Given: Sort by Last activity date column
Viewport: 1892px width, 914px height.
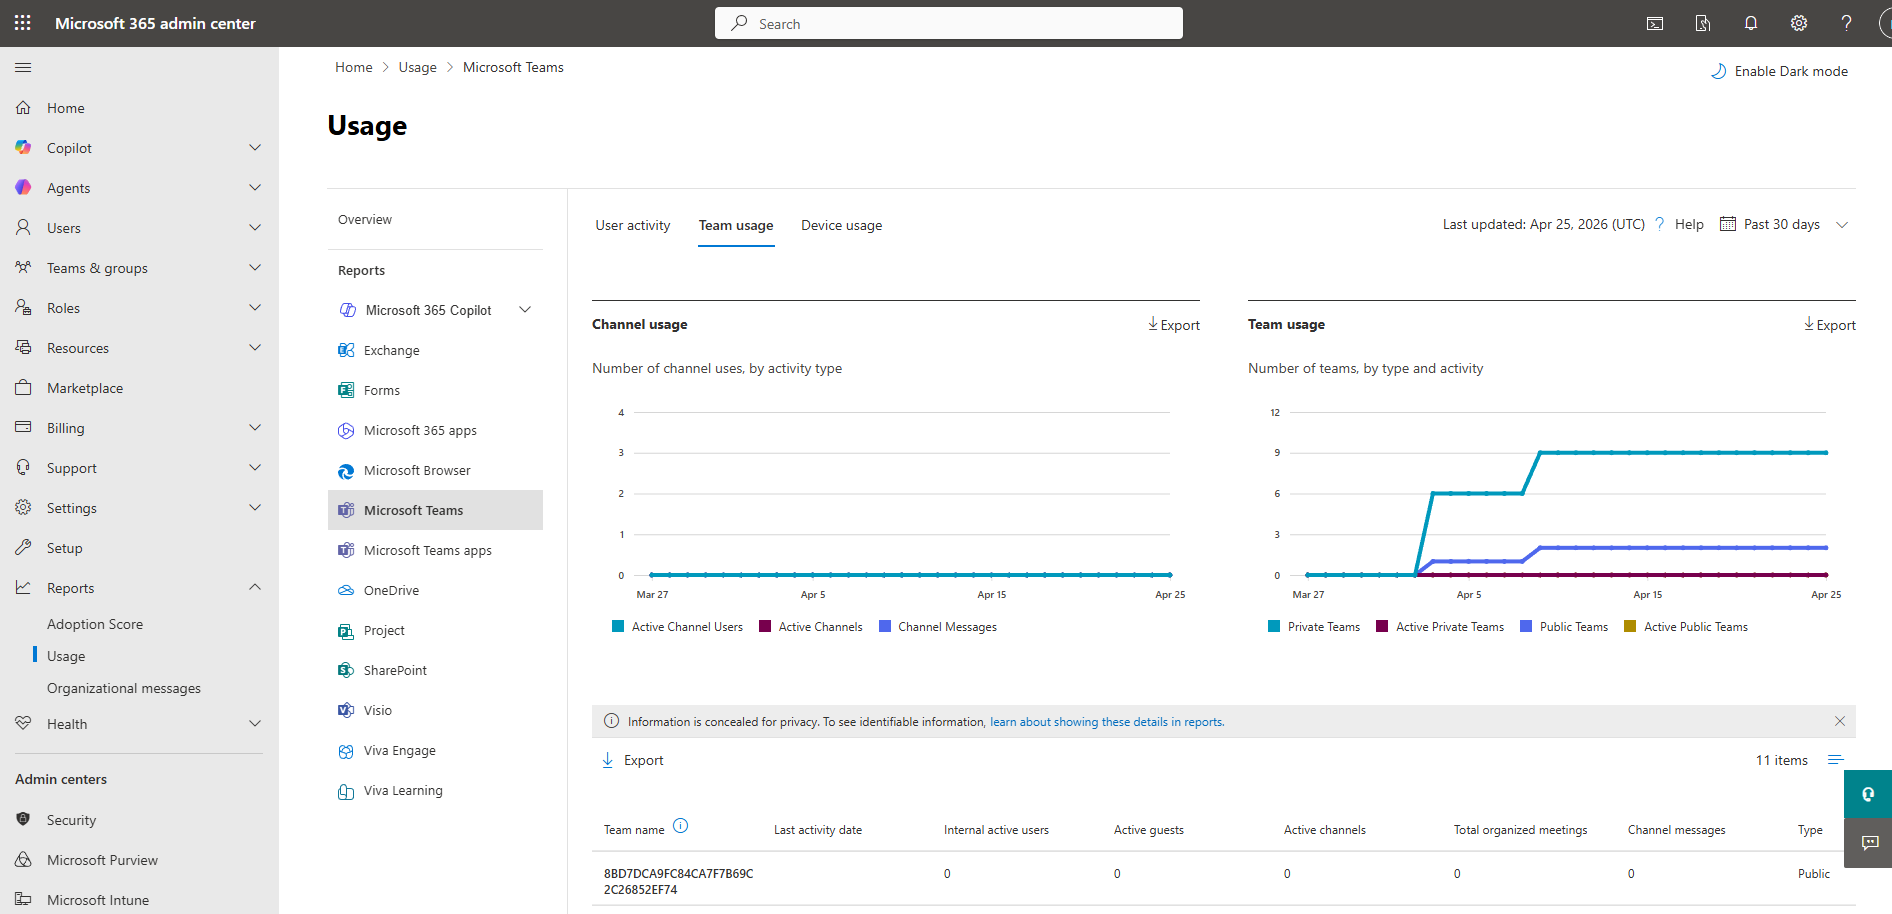Looking at the screenshot, I should tap(818, 830).
